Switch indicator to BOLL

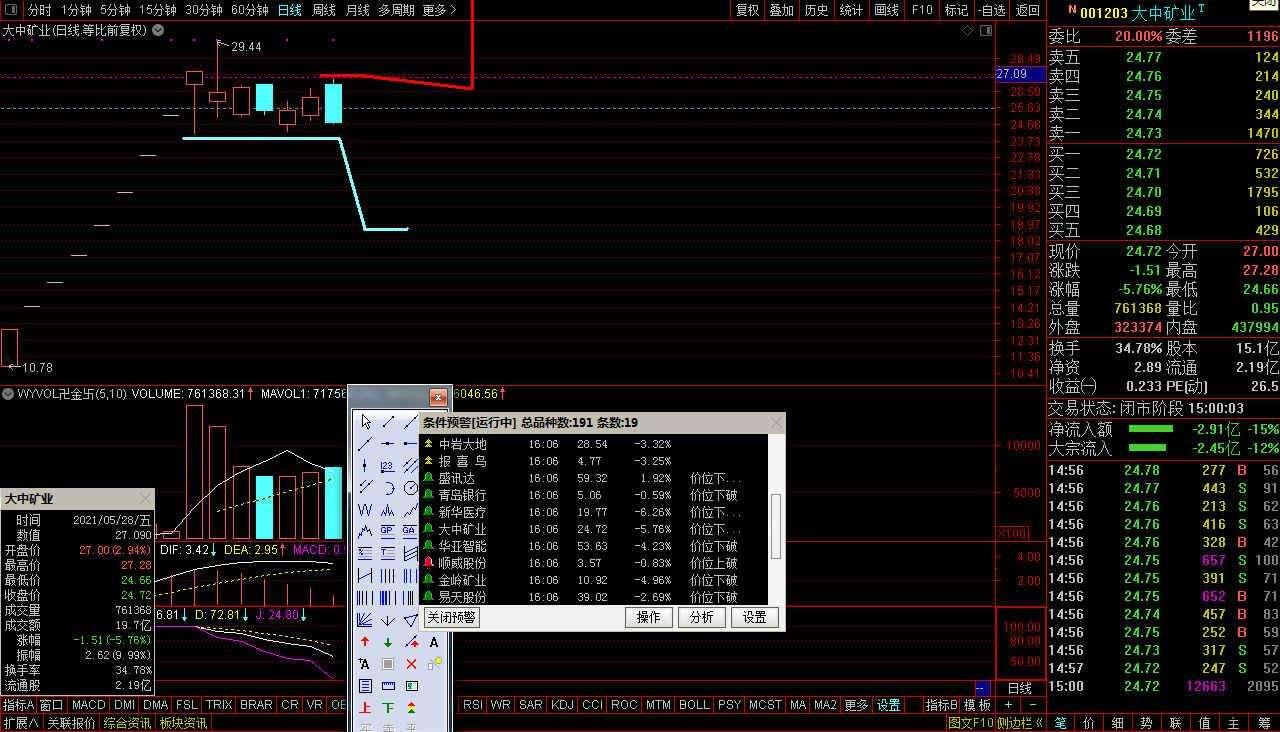click(x=694, y=705)
